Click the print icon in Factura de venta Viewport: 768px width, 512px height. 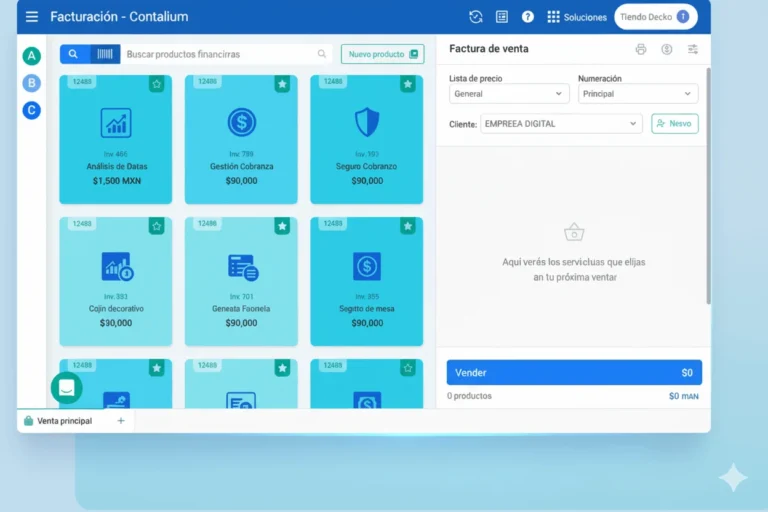(641, 49)
